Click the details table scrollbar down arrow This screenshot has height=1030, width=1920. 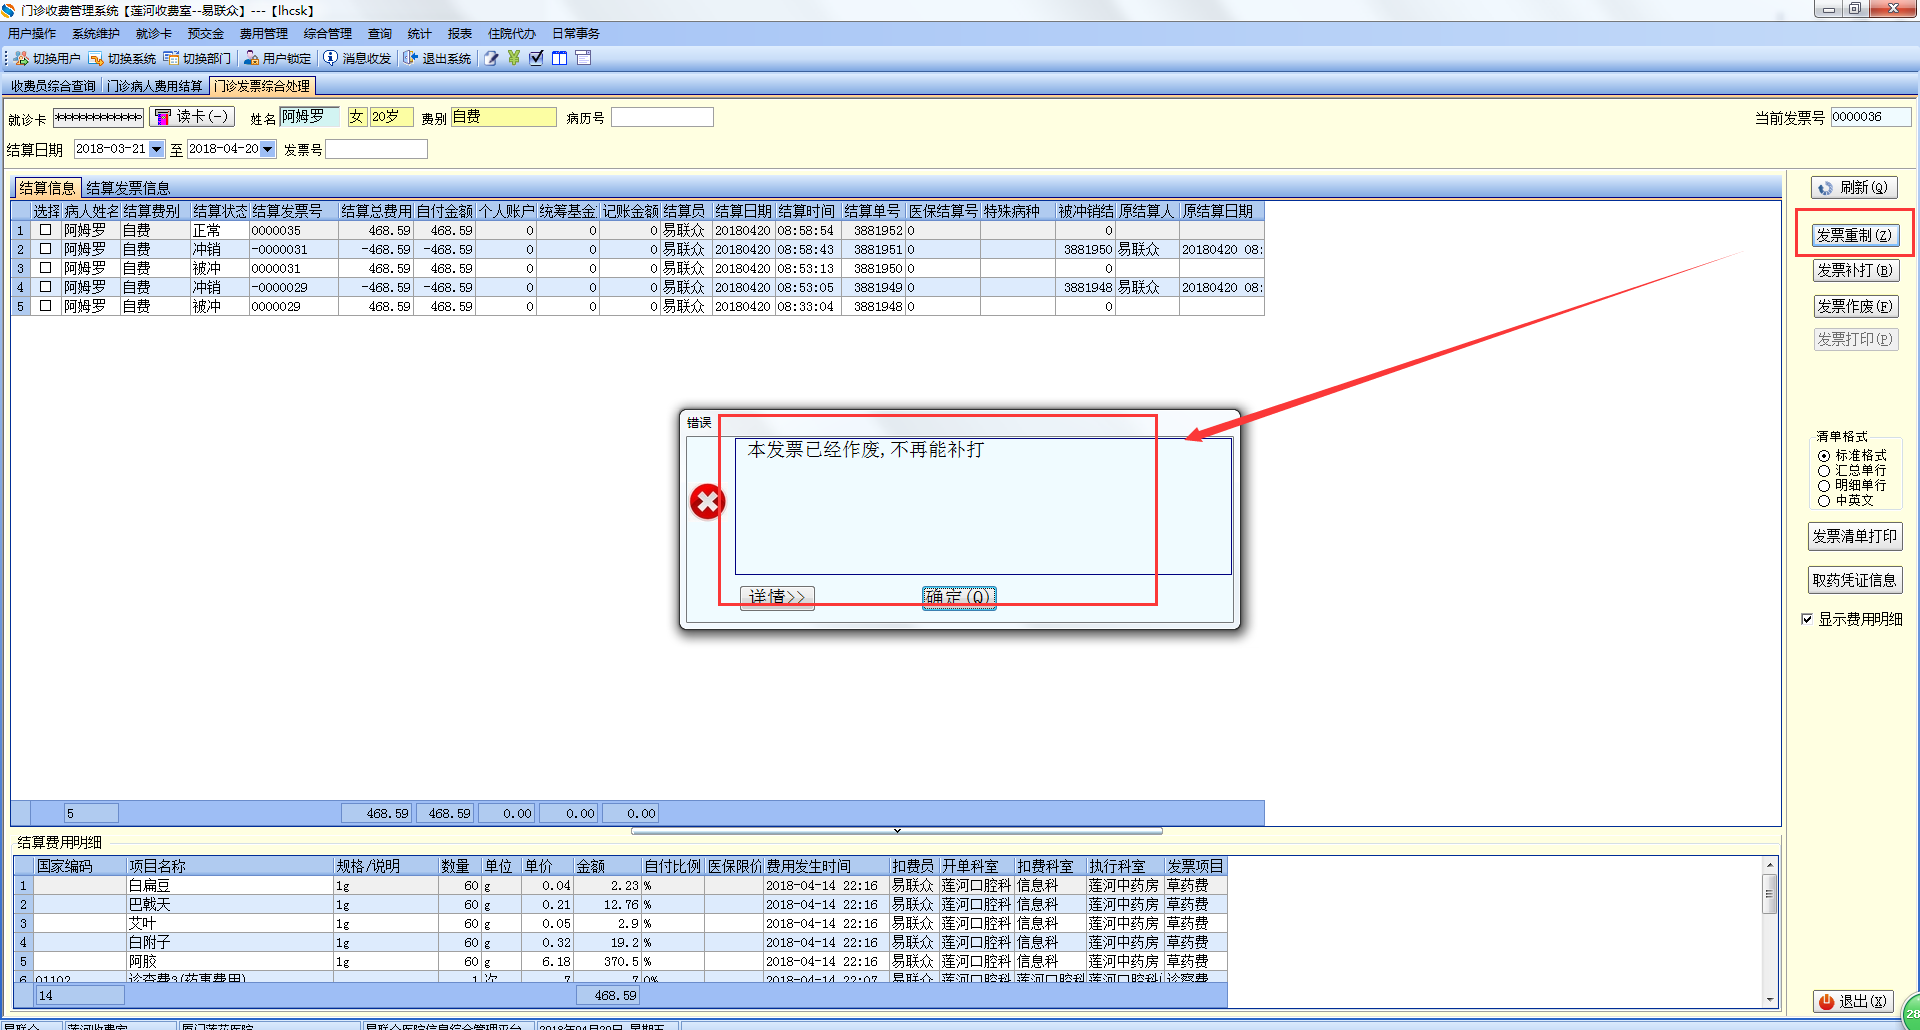tap(1770, 999)
